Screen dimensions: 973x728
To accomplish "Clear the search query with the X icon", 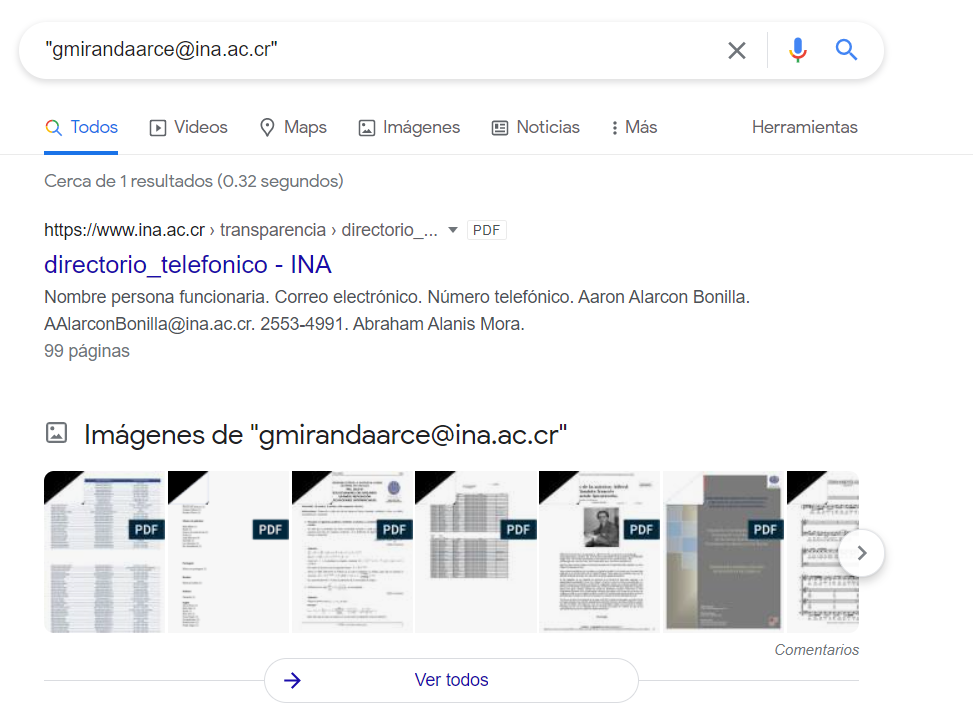I will click(737, 50).
